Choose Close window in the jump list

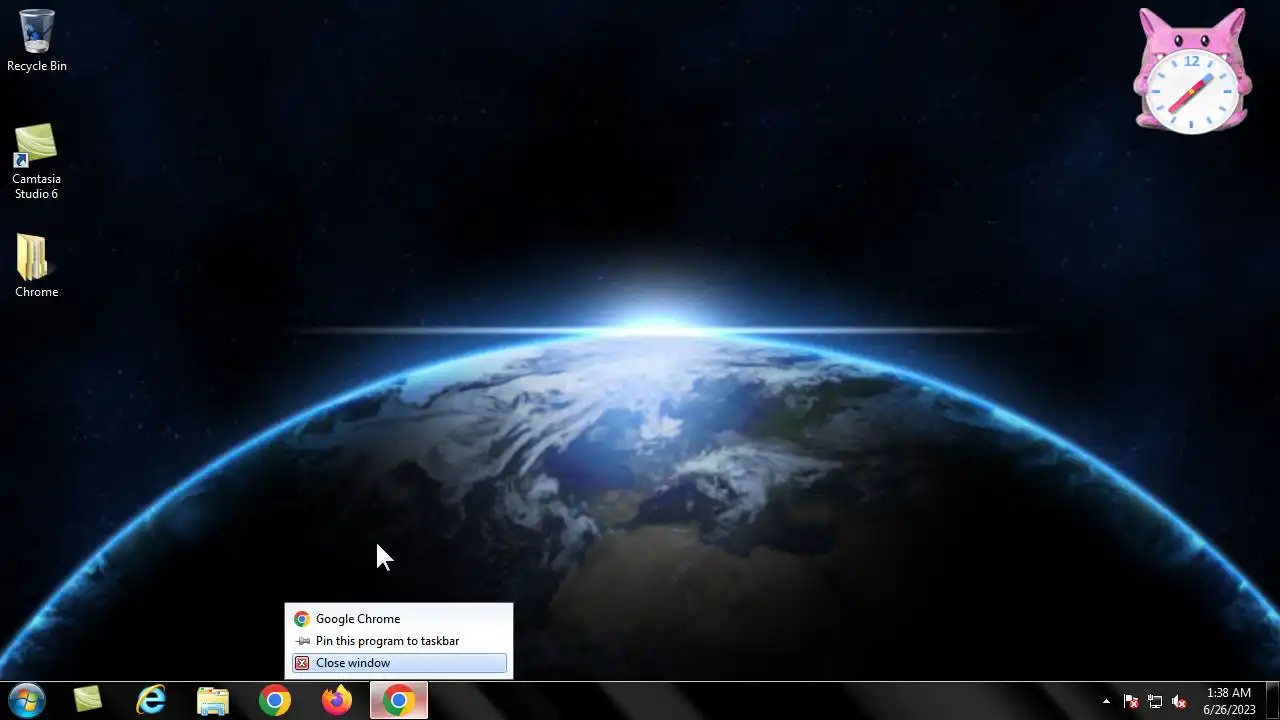pyautogui.click(x=399, y=663)
